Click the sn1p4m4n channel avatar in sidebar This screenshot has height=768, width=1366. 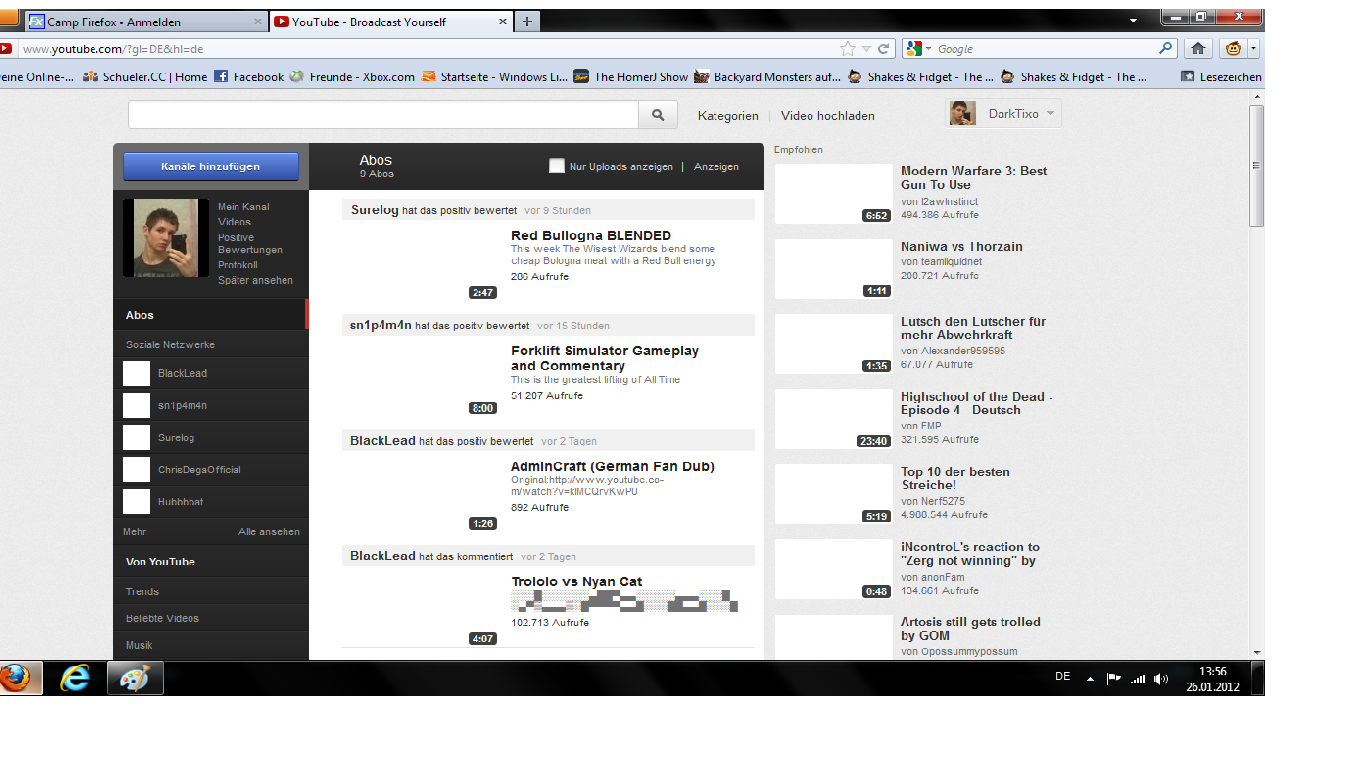tap(136, 405)
